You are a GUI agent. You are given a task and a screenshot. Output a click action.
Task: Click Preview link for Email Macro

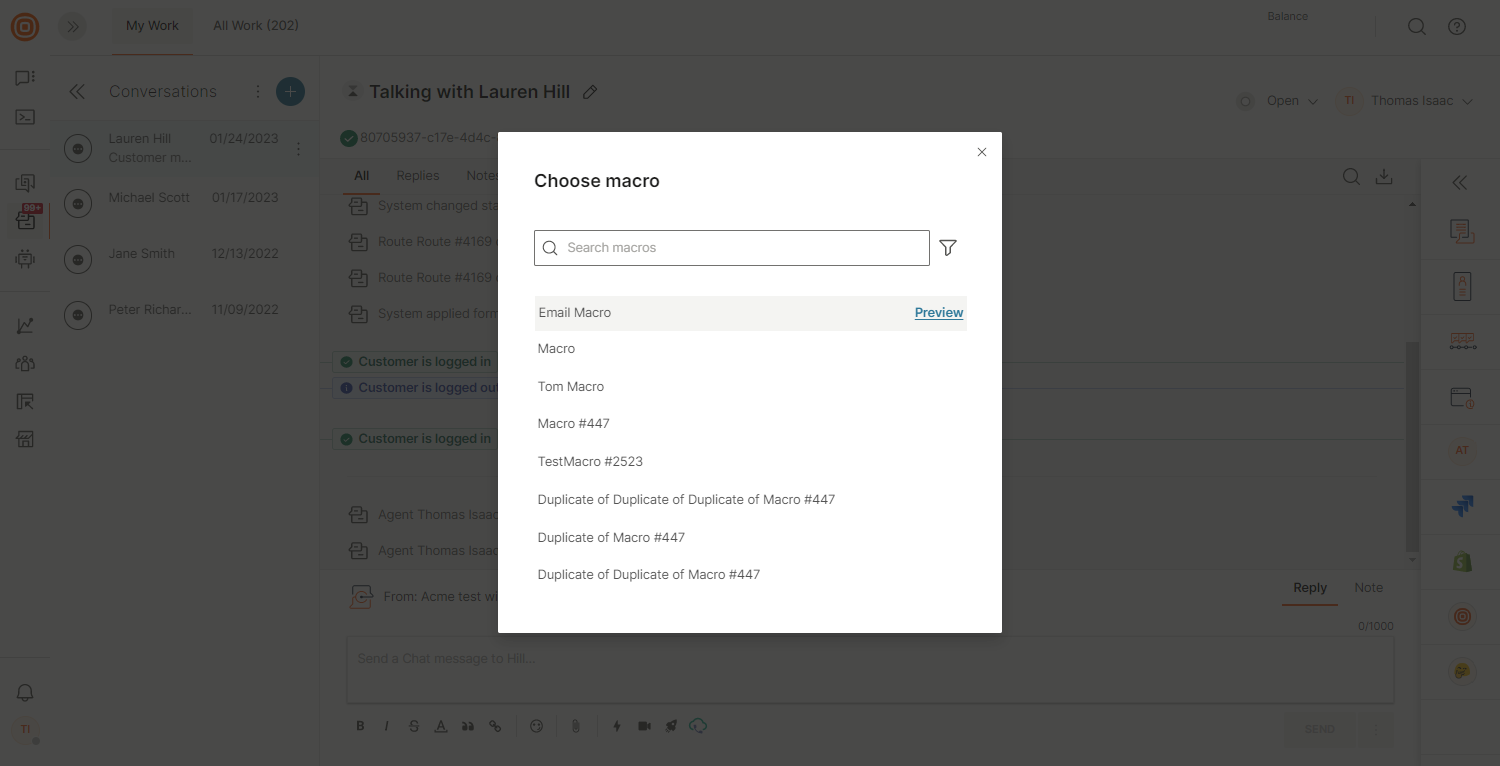[x=938, y=313]
